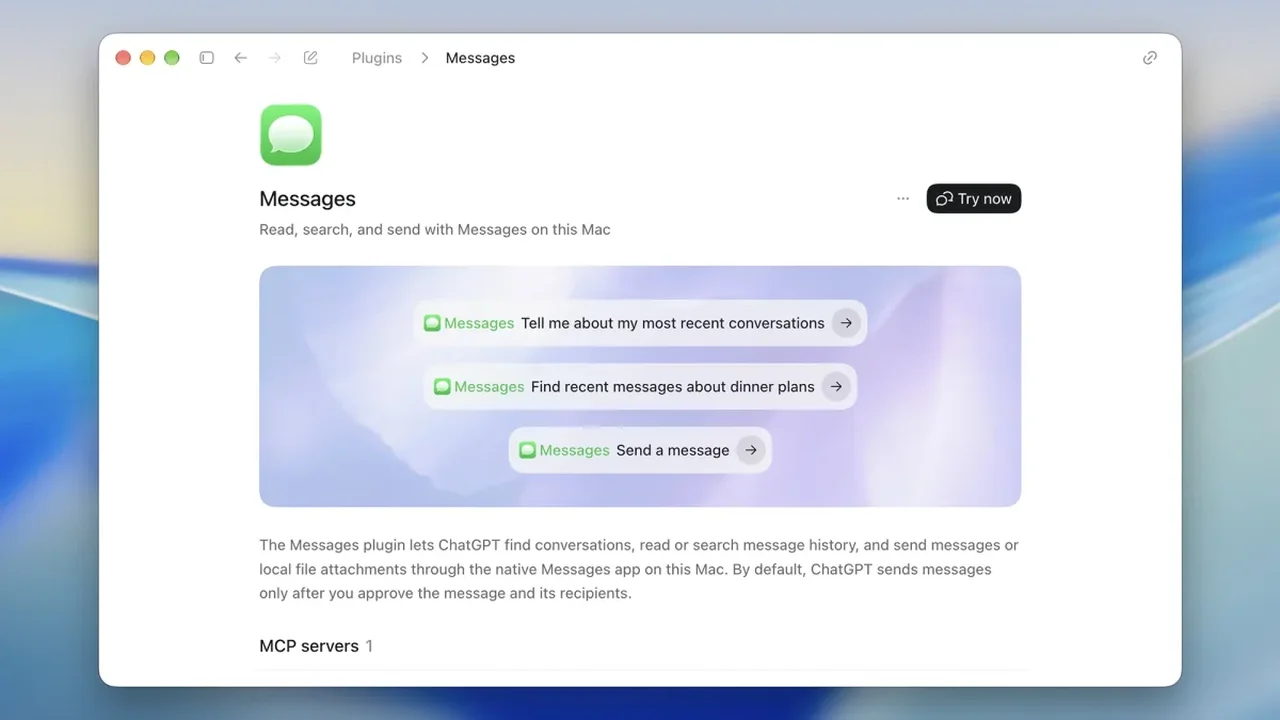The height and width of the screenshot is (720, 1280).
Task: Start a new chat with the compose icon
Action: coord(310,58)
